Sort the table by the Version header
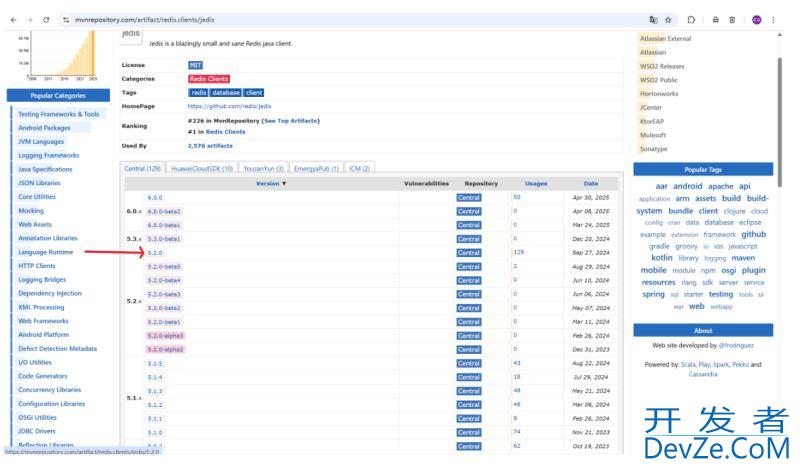This screenshot has width=800, height=470. click(x=271, y=183)
